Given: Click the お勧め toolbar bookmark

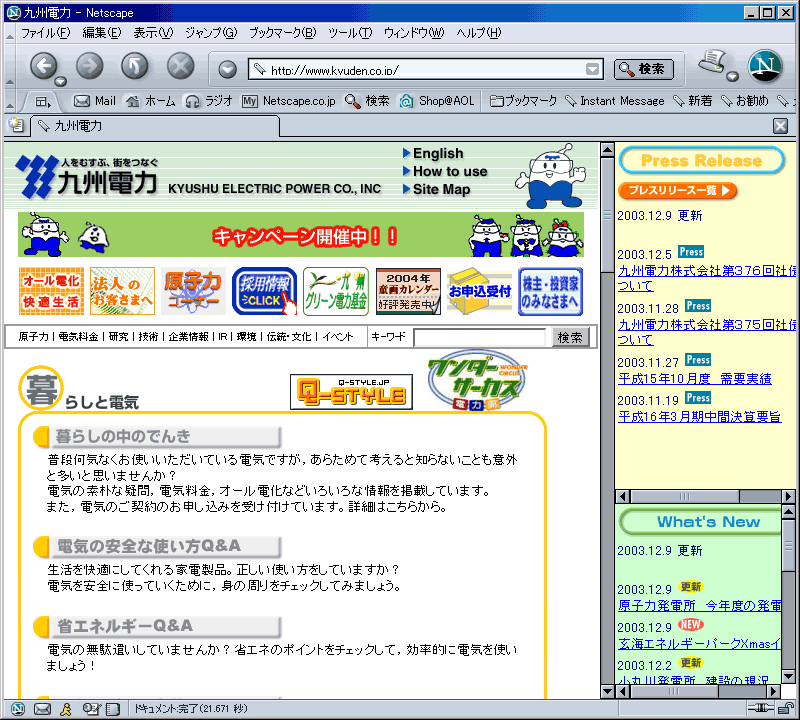Looking at the screenshot, I should [744, 101].
